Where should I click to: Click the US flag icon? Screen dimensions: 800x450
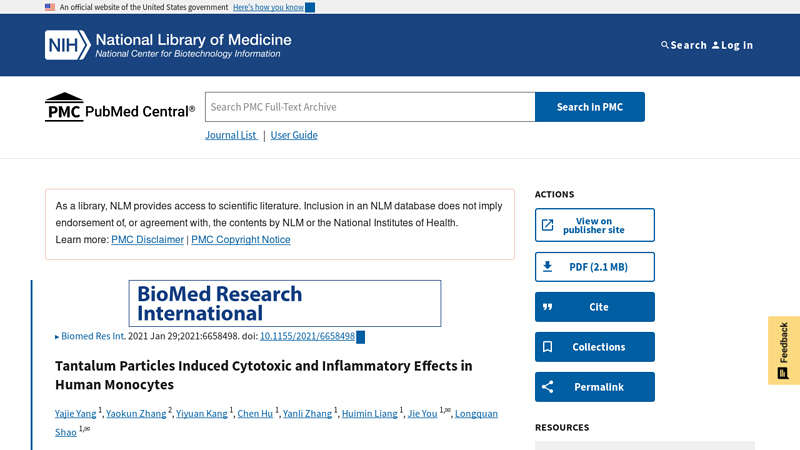tap(49, 7)
